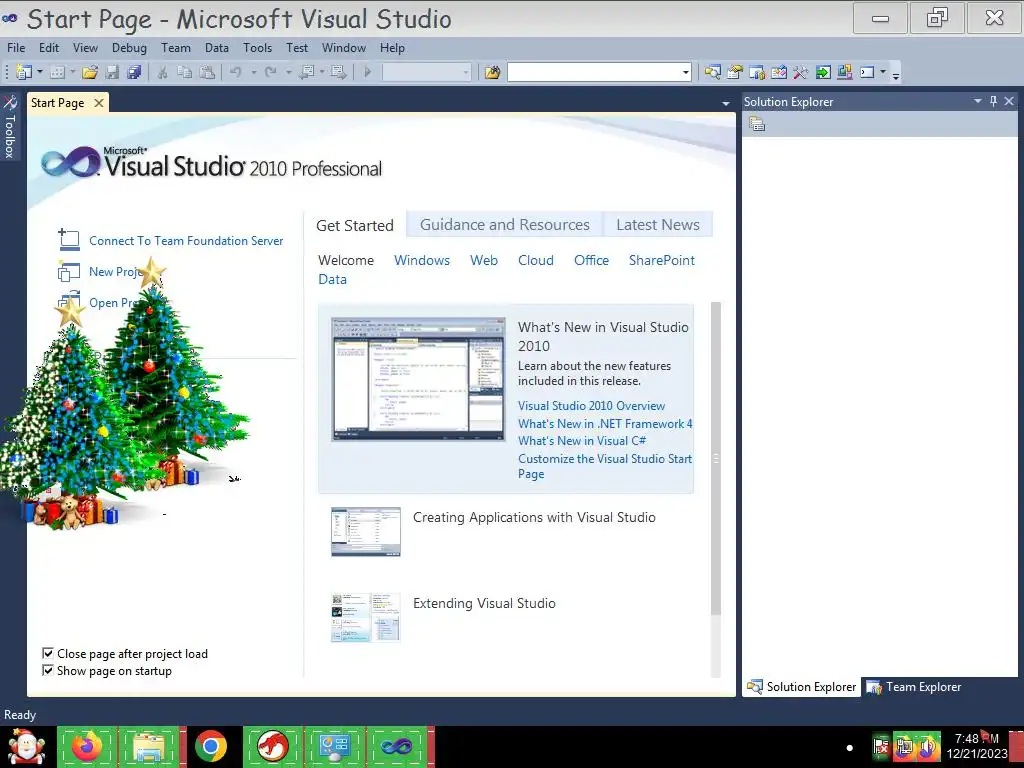Image resolution: width=1024 pixels, height=768 pixels.
Task: Click the Navigate Forward icon
Action: (338, 72)
